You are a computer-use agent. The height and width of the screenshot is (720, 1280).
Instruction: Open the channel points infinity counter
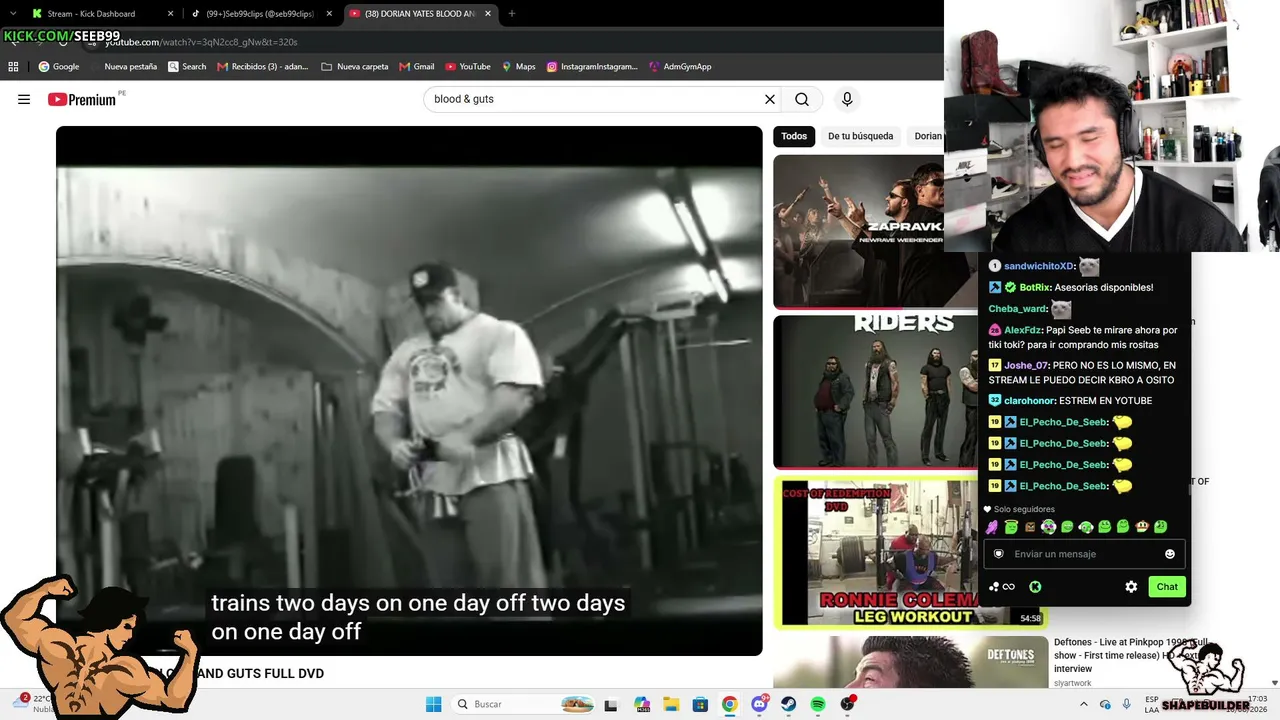point(1002,587)
